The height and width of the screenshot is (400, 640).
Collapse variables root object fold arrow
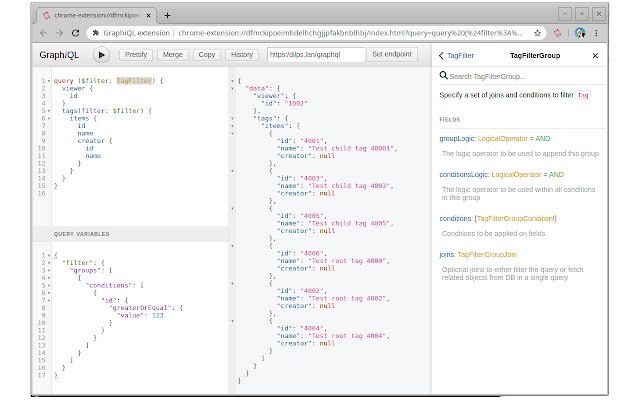(x=49, y=256)
